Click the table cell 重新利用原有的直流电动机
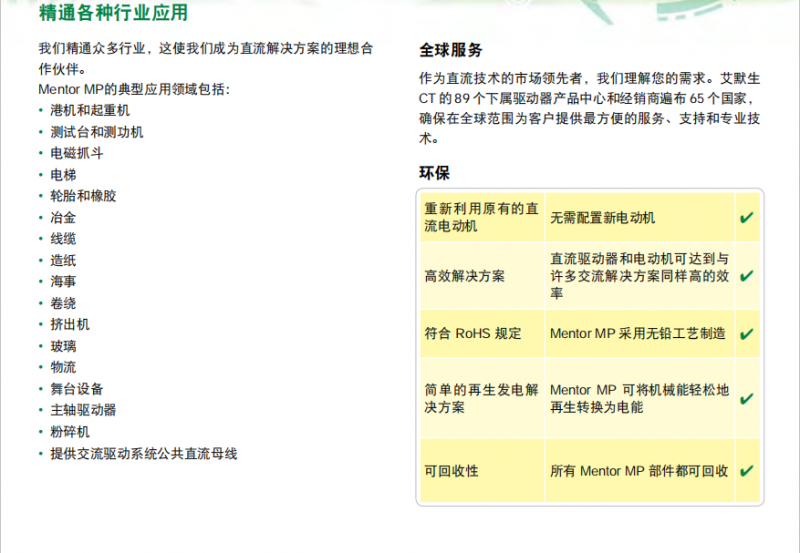This screenshot has height=553, width=800. (482, 217)
